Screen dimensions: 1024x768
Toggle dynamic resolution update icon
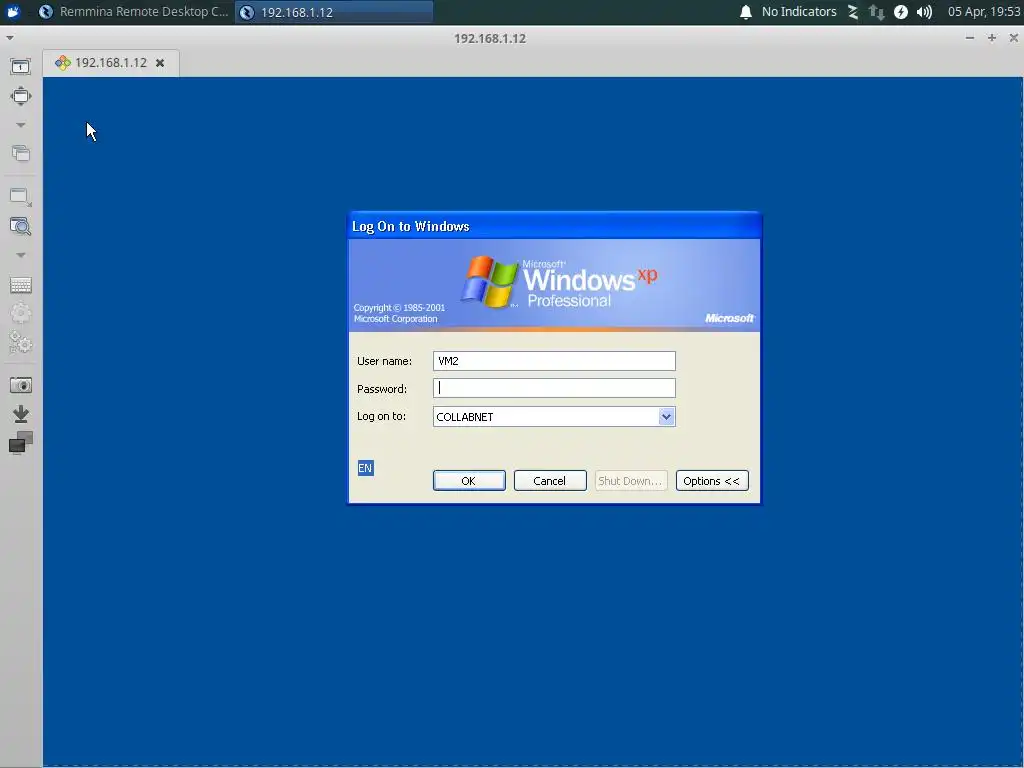20,197
